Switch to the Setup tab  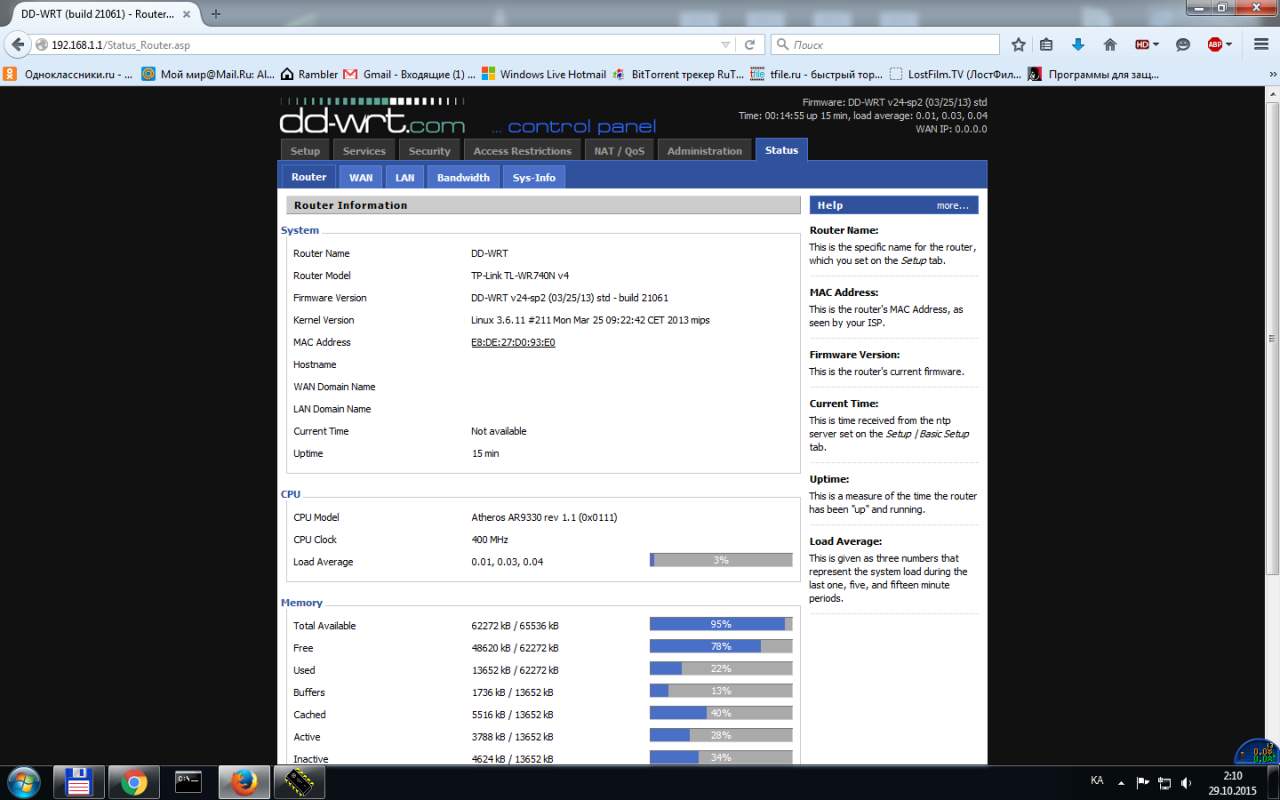click(x=305, y=151)
